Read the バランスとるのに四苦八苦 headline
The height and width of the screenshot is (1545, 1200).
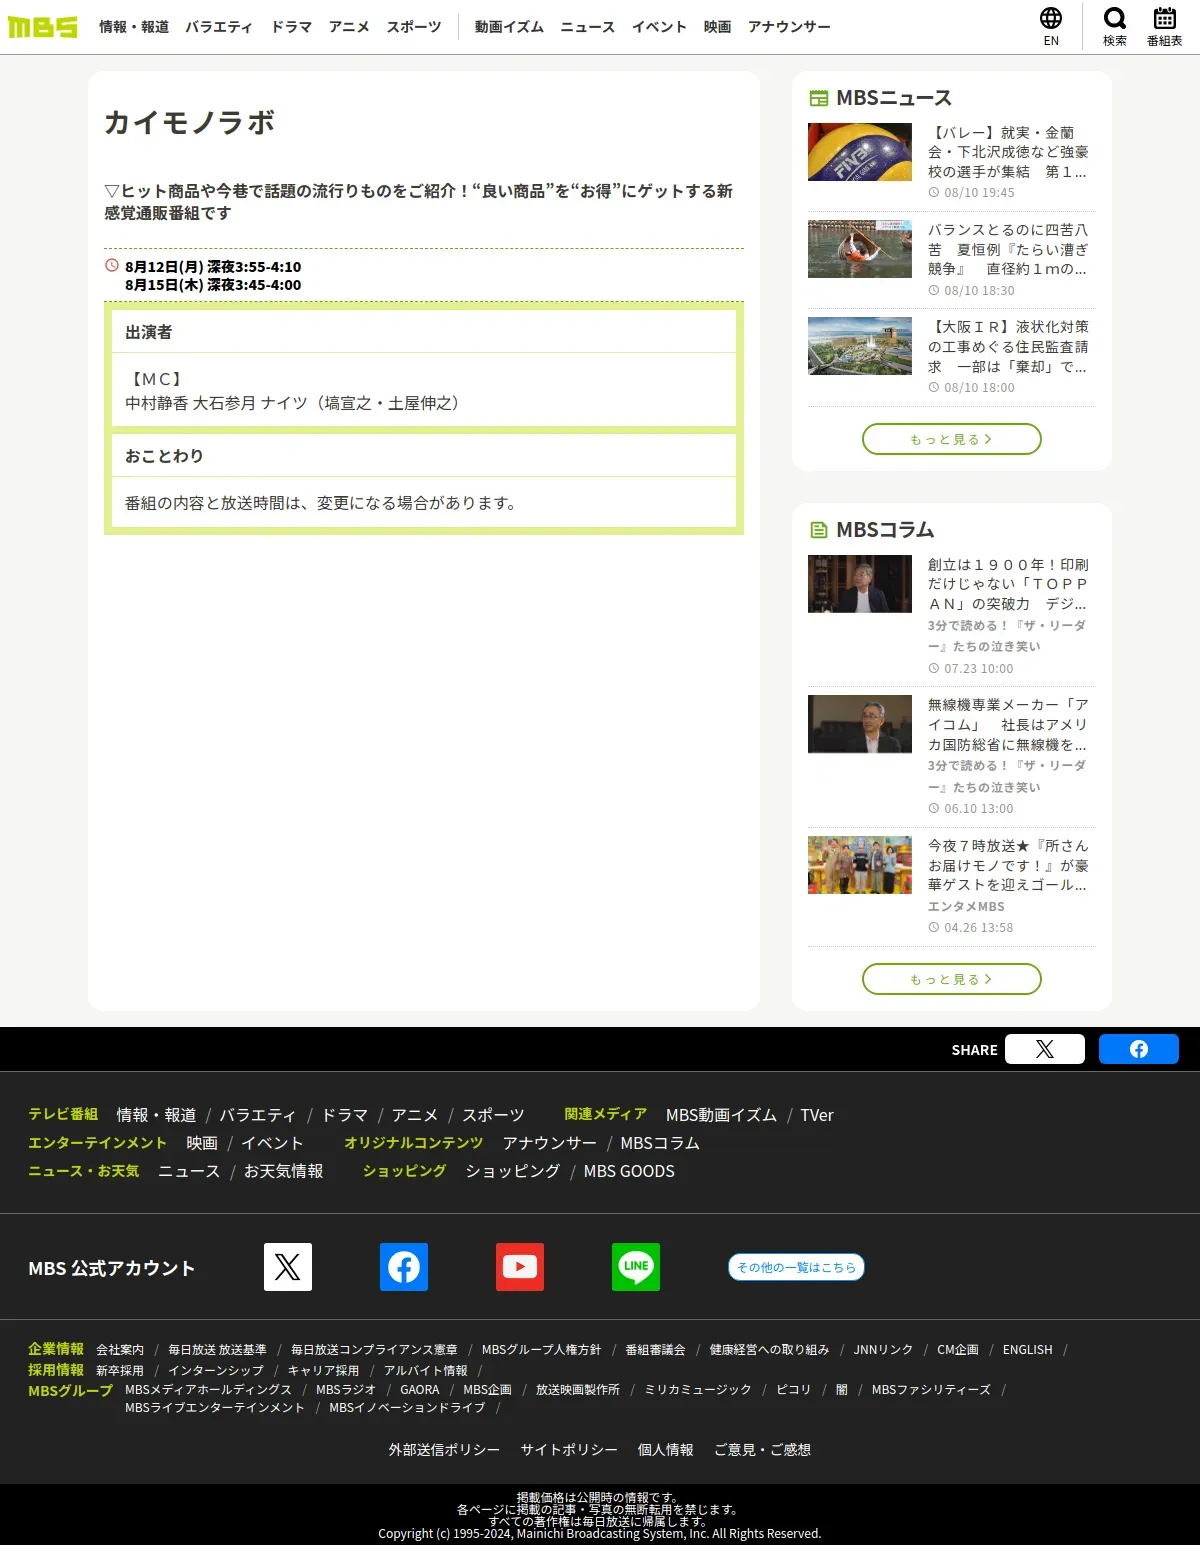[x=1008, y=249]
